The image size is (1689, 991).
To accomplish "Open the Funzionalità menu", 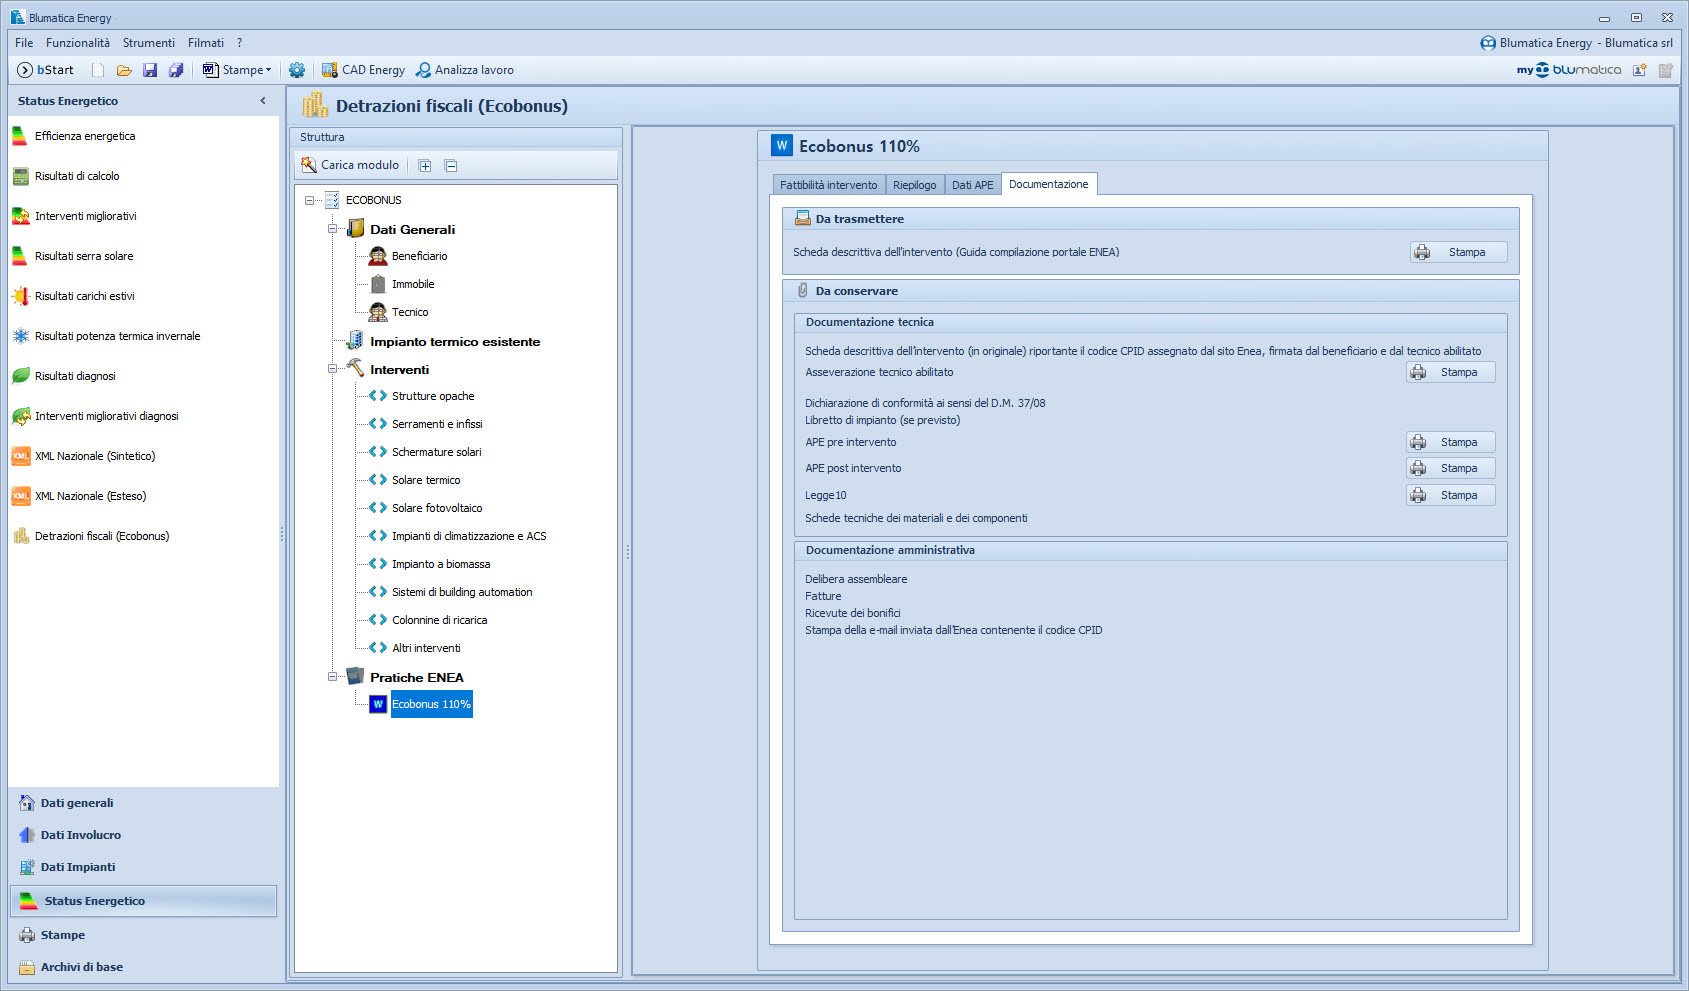I will click(x=78, y=43).
